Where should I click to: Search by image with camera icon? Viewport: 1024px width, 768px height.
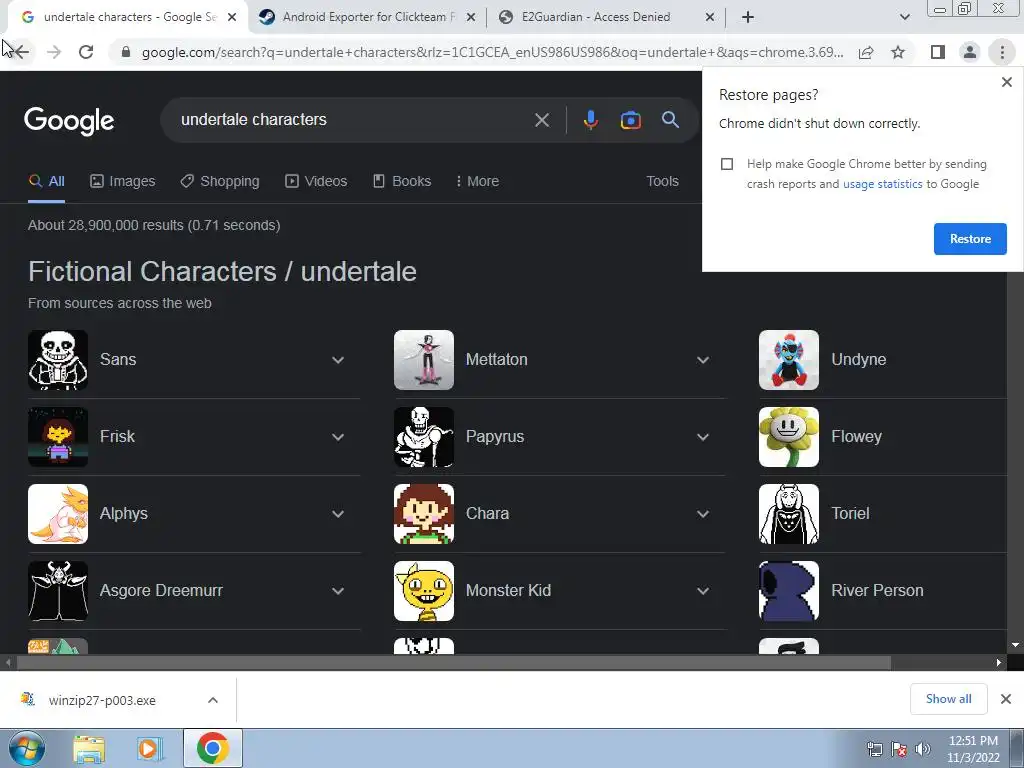[630, 120]
